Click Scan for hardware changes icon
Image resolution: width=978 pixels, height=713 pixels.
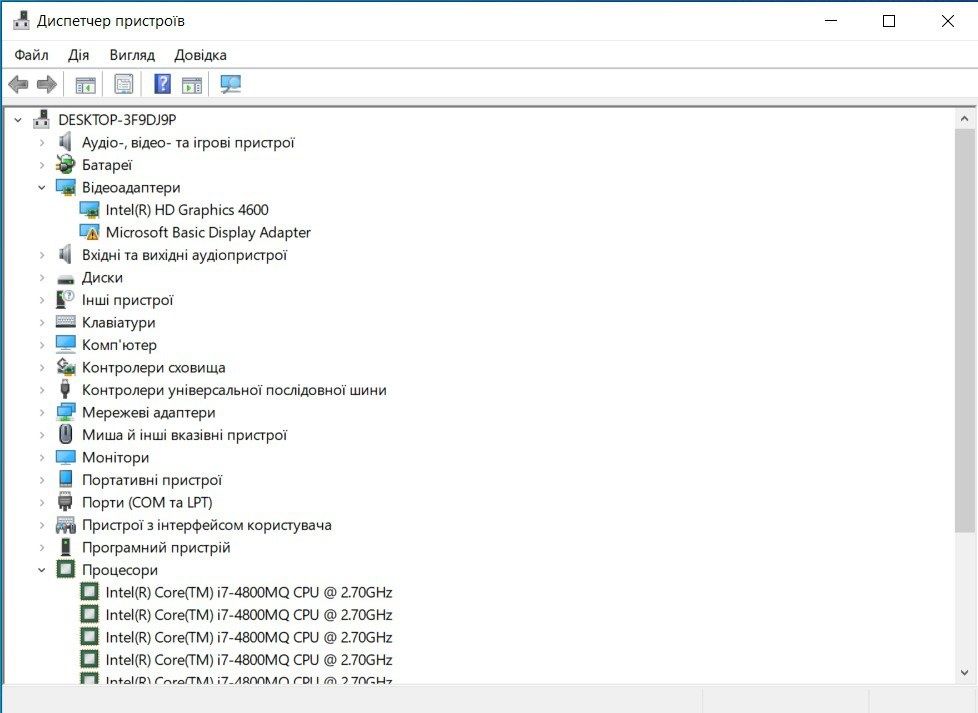pyautogui.click(x=231, y=84)
